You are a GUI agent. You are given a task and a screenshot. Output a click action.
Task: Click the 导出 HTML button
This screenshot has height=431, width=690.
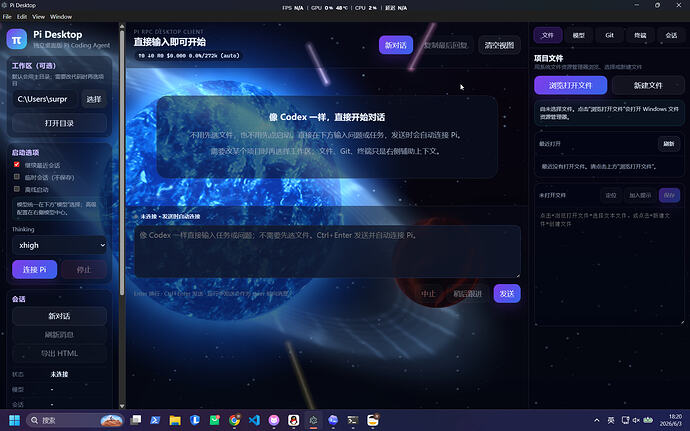coord(59,353)
